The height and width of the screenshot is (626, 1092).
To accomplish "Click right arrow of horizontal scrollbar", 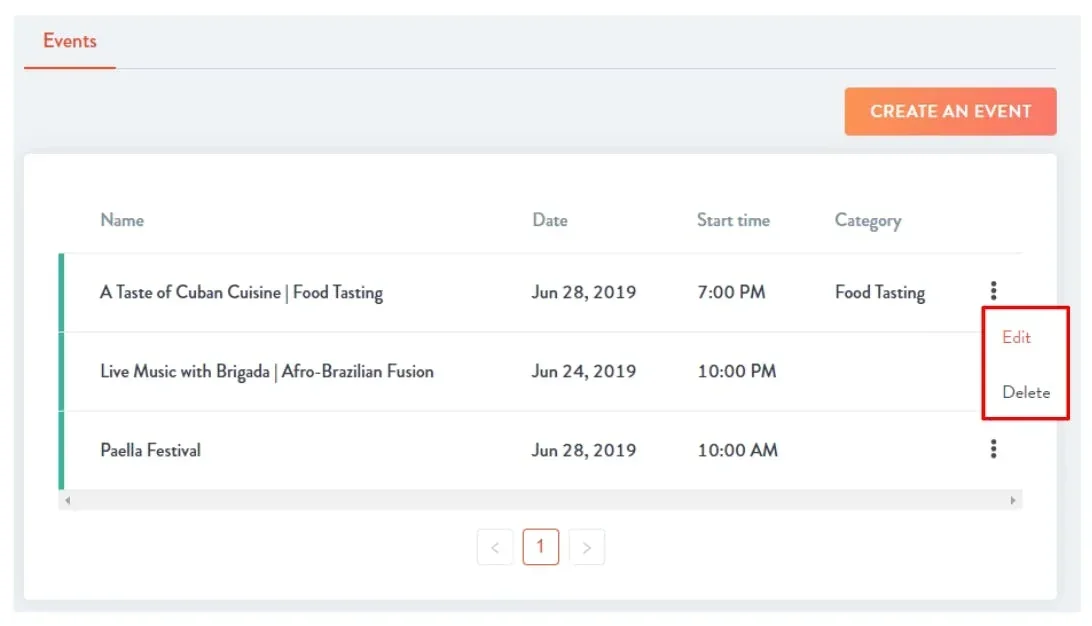I will (1013, 500).
